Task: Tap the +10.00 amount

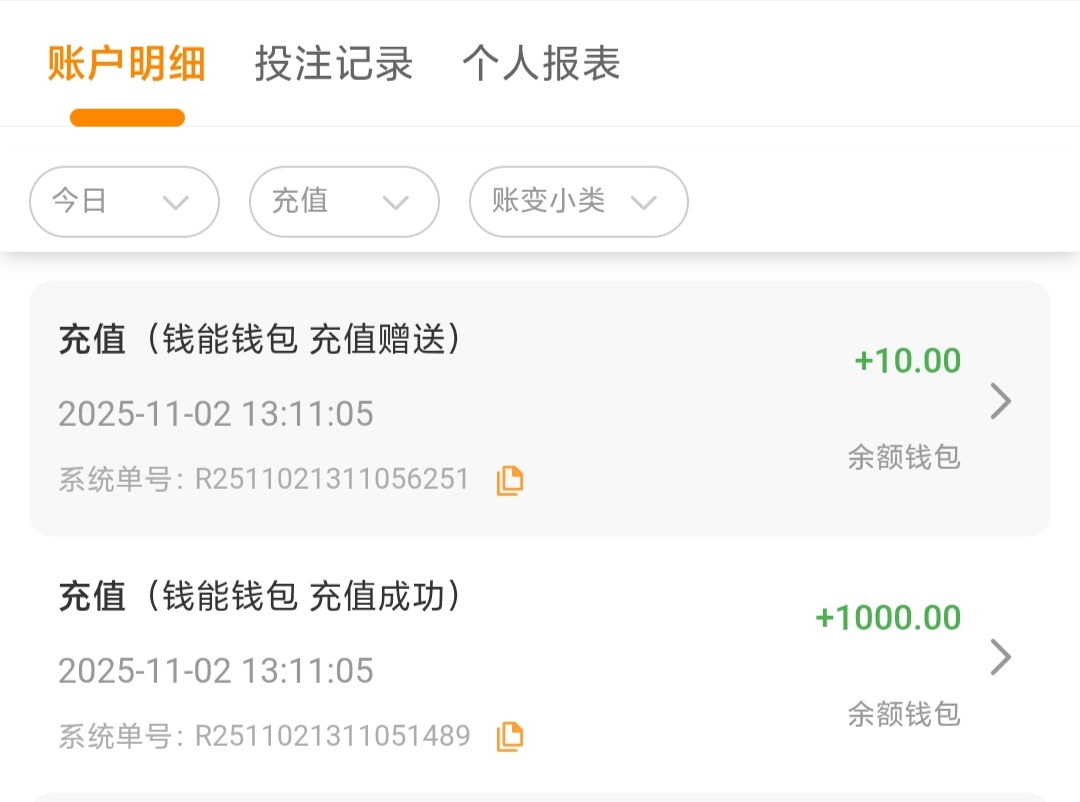Action: (x=907, y=361)
